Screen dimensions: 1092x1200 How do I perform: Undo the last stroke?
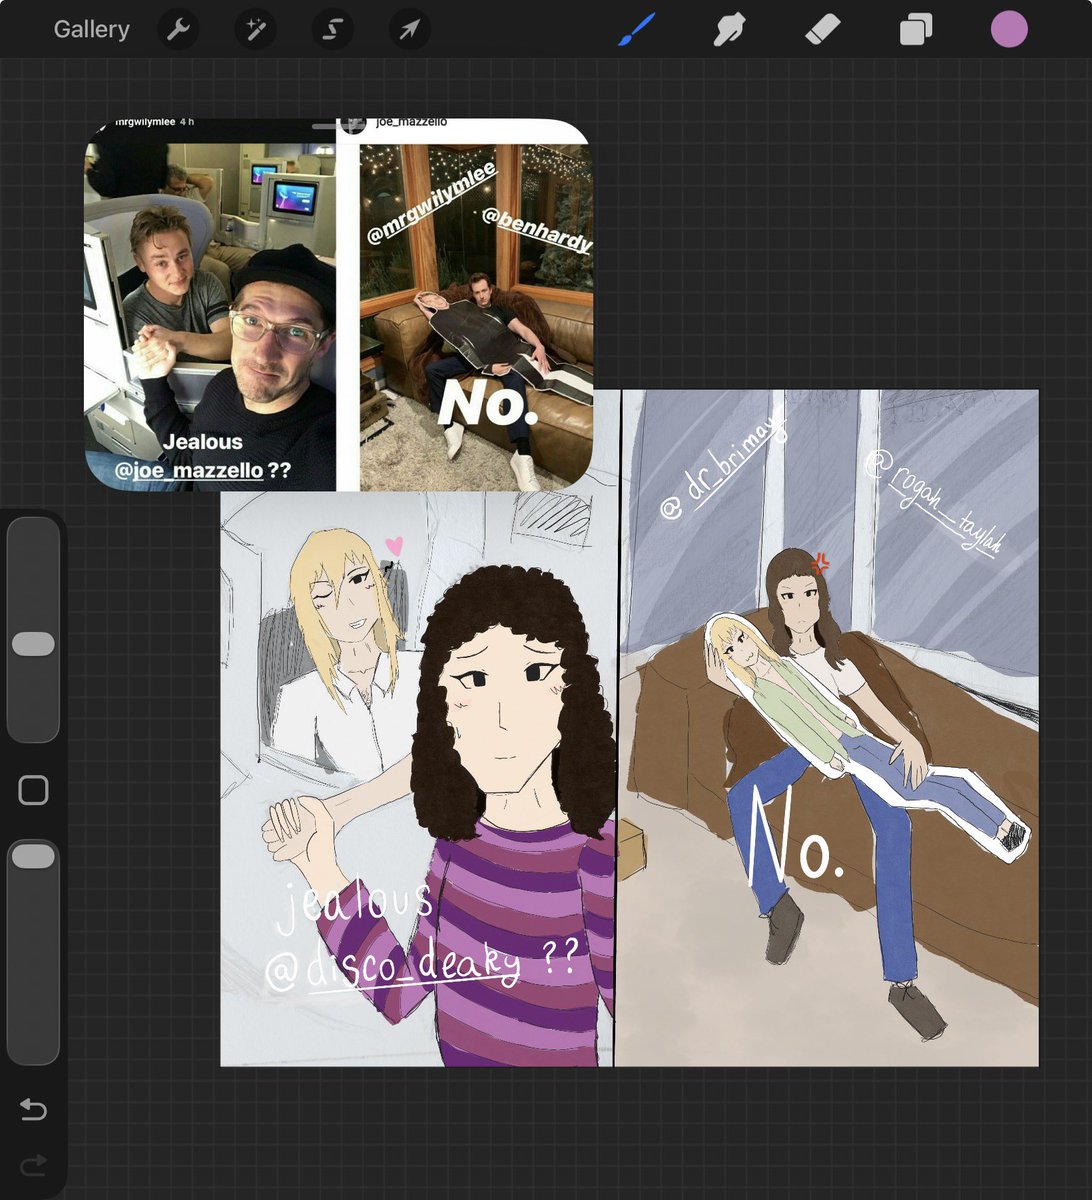33,1108
